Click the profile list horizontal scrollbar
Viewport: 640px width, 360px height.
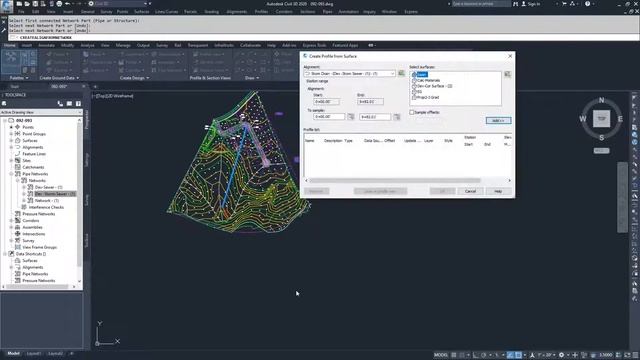tap(395, 180)
